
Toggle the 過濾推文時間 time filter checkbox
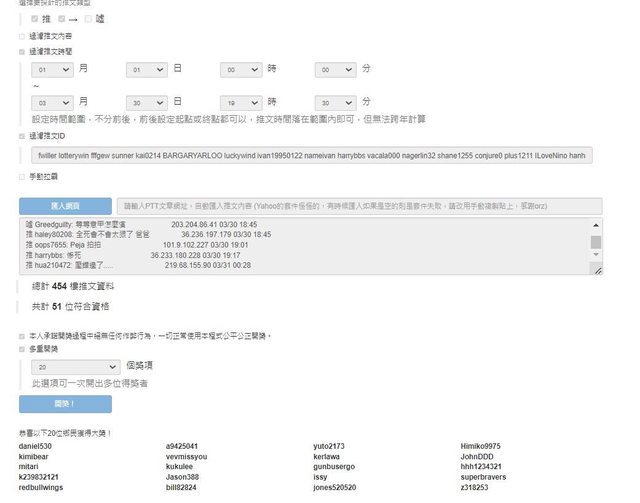(x=22, y=50)
